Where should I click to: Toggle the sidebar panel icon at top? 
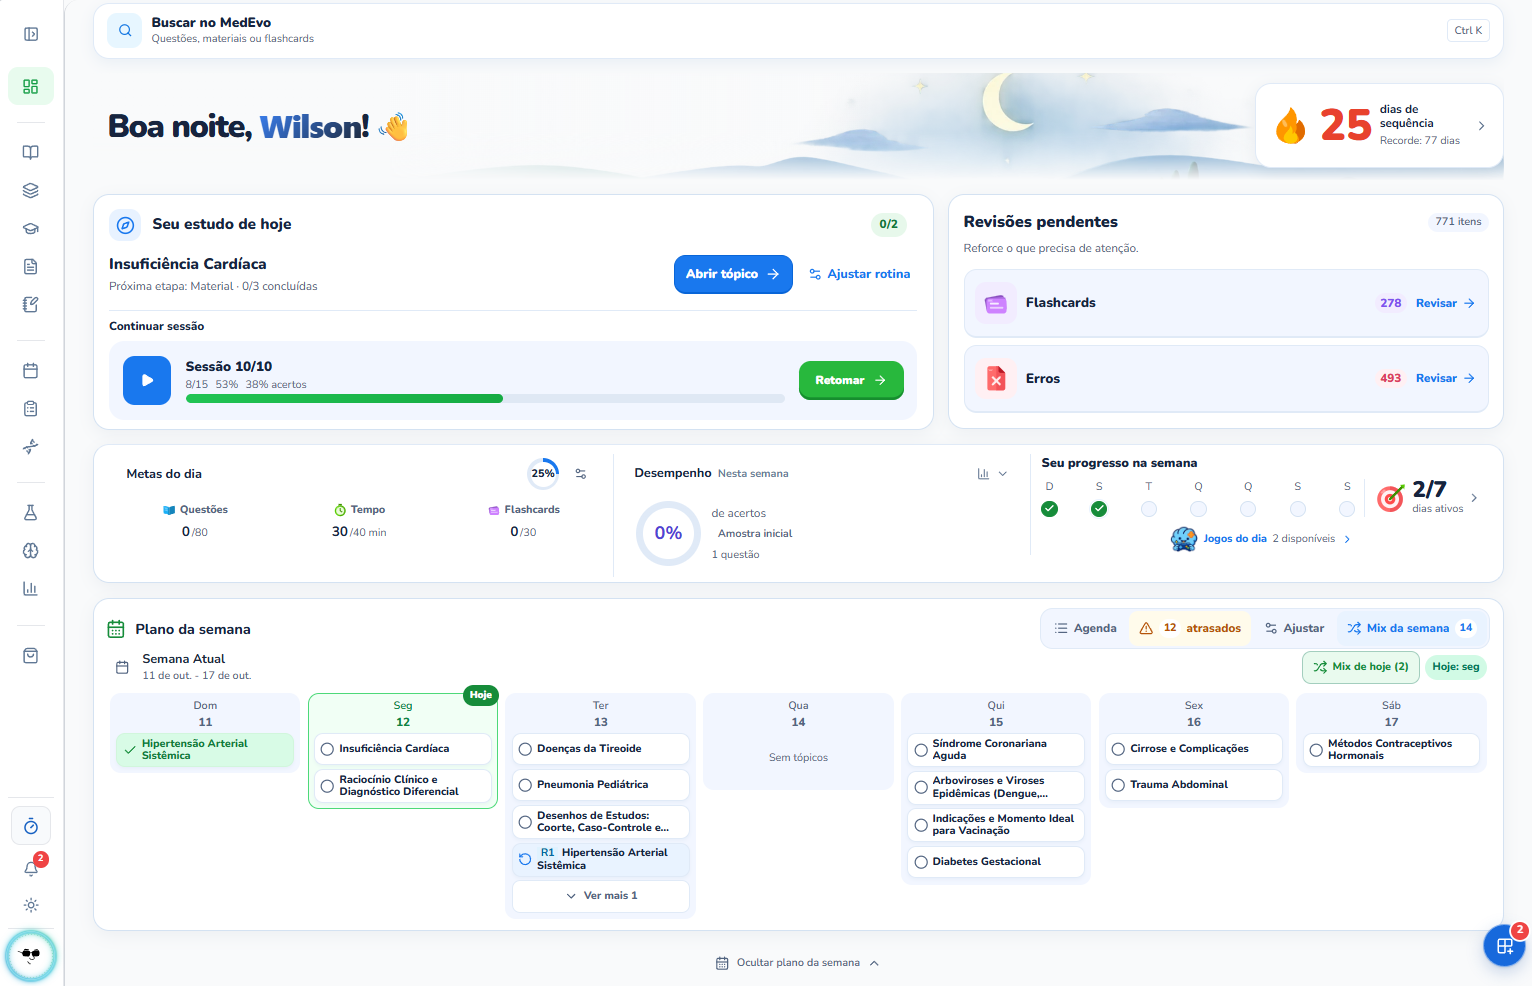(x=31, y=34)
